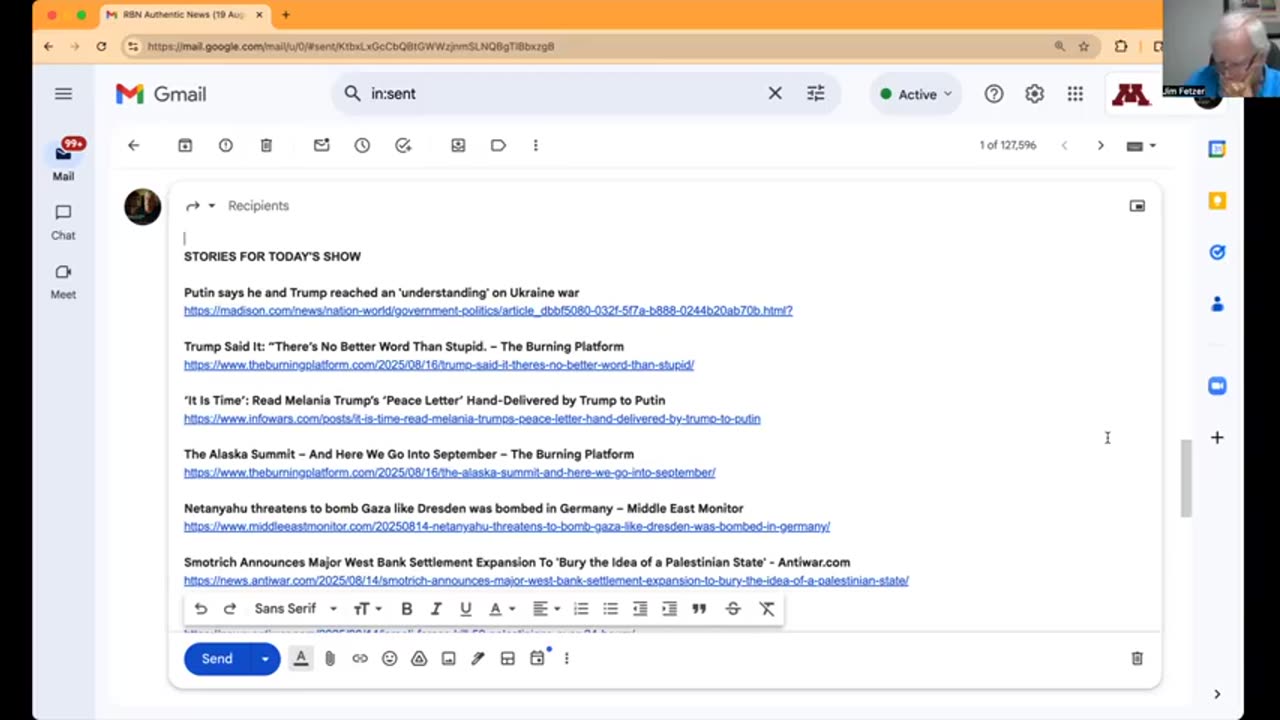Screen dimensions: 1280x720
Task: Open the type of response dropdown
Action: tap(200, 205)
